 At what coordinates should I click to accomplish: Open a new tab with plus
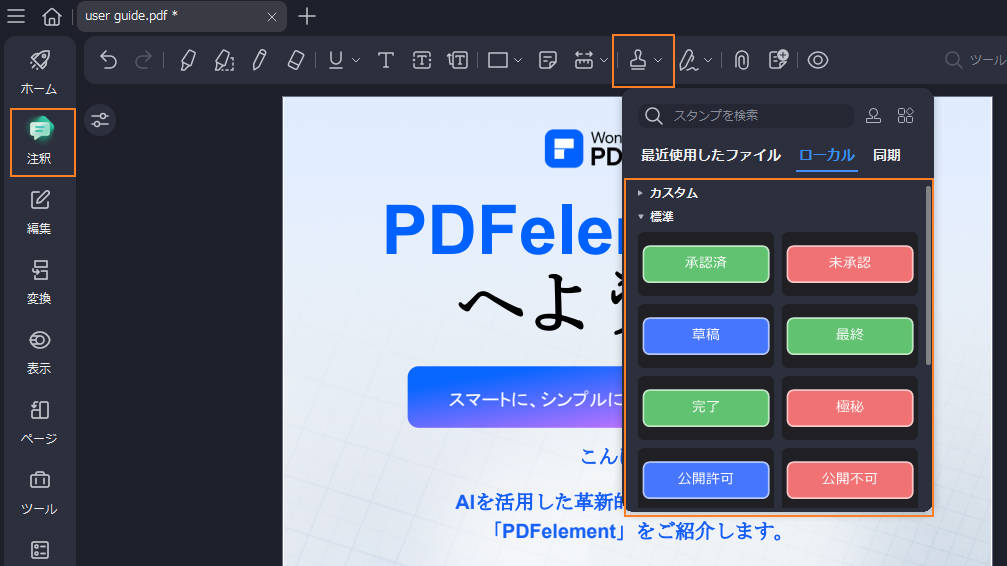point(307,16)
